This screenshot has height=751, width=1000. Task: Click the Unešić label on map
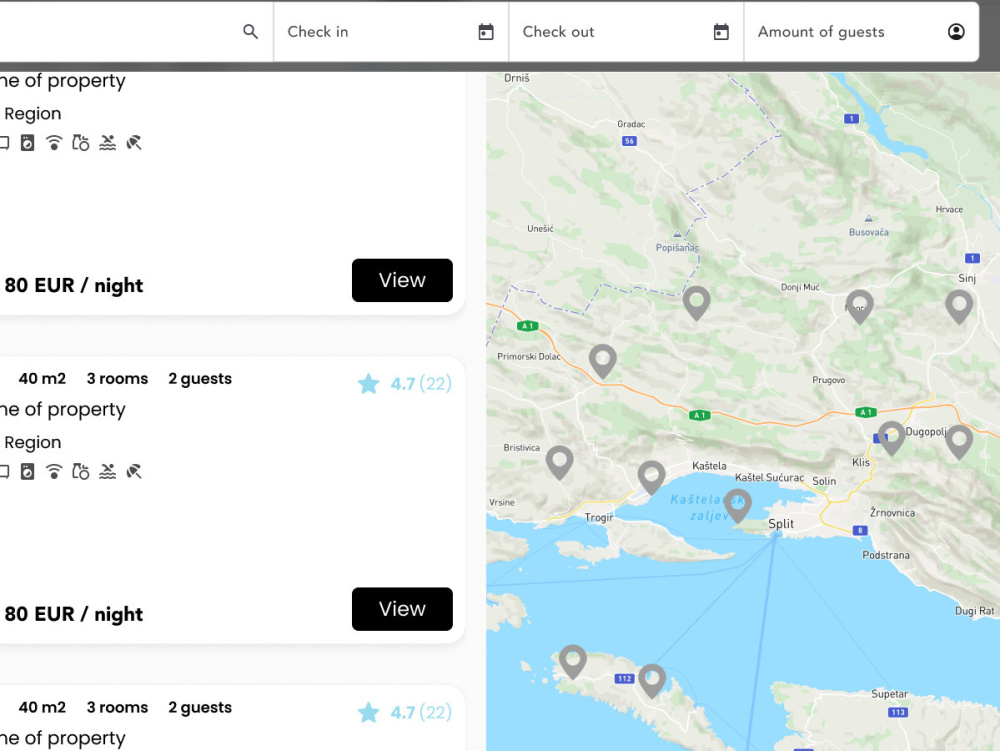click(540, 228)
